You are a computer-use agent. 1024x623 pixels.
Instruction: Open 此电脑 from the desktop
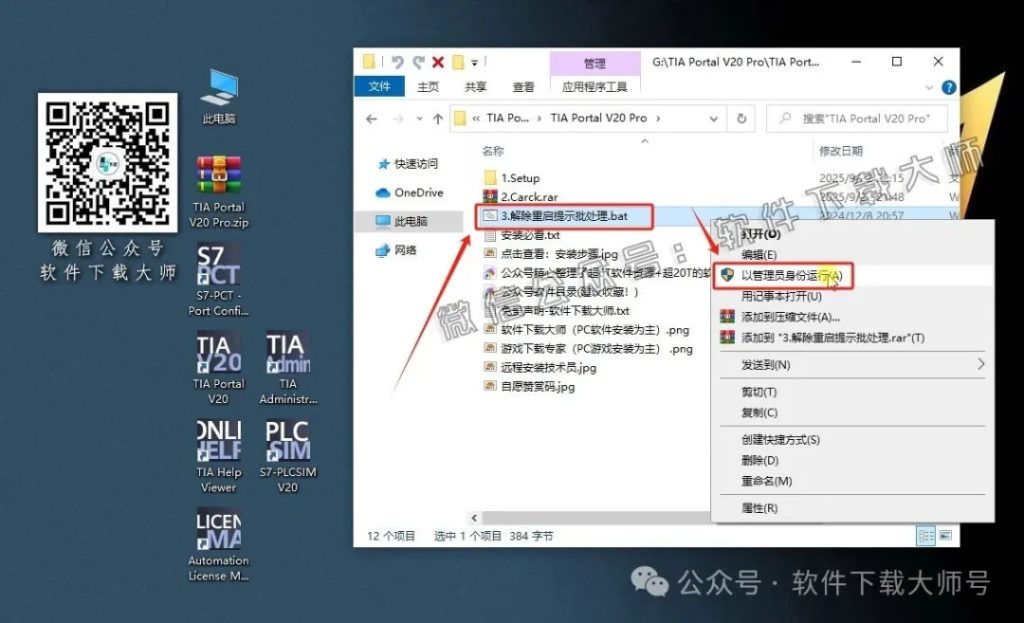(218, 85)
